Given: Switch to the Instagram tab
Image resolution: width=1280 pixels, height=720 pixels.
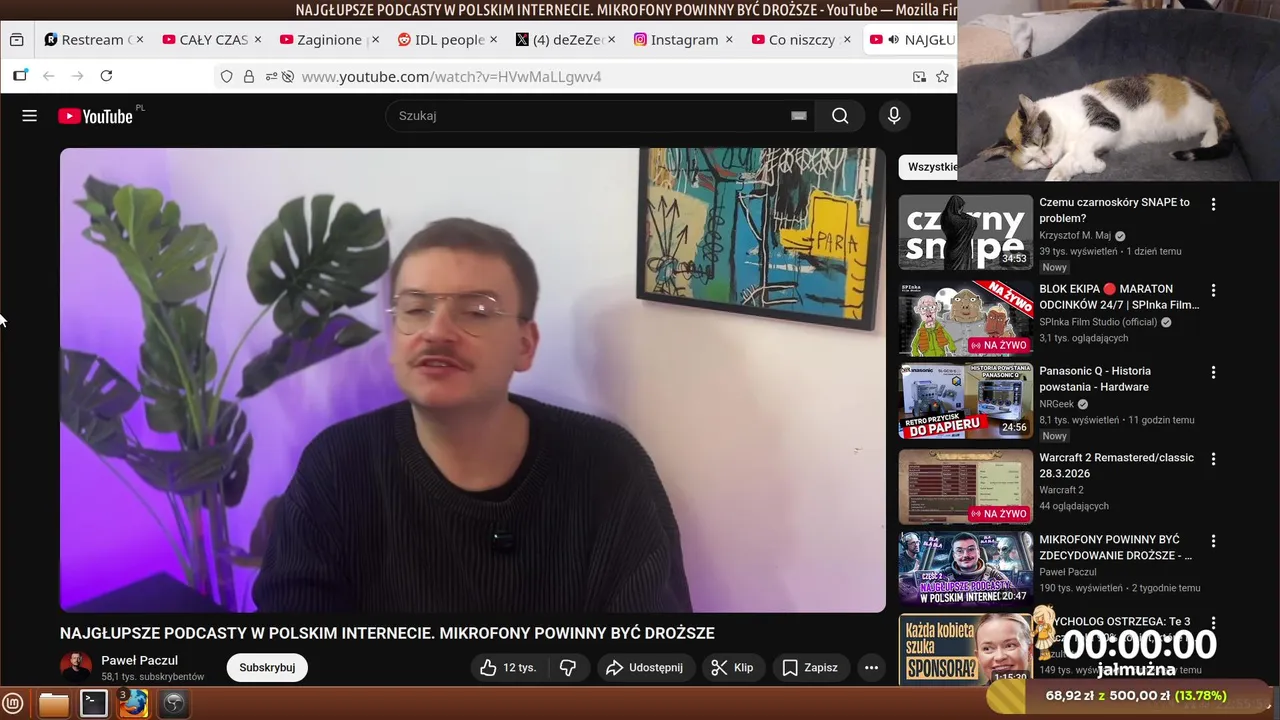Looking at the screenshot, I should pyautogui.click(x=684, y=40).
